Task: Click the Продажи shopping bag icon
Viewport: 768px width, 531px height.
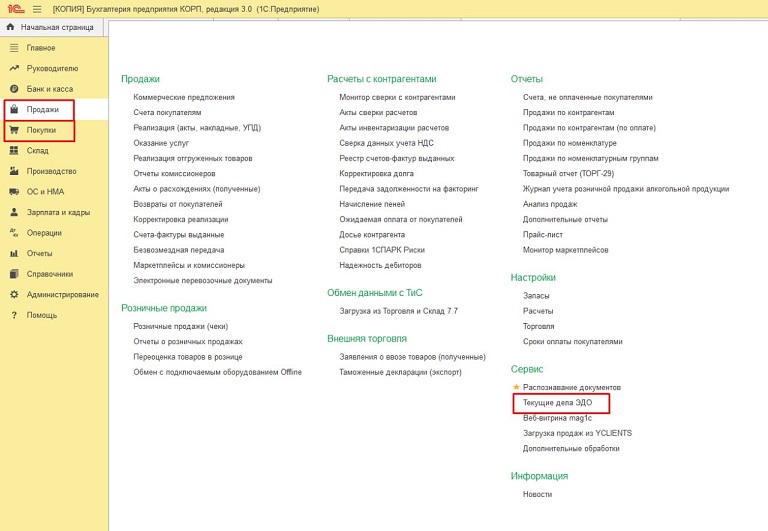Action: 14,109
